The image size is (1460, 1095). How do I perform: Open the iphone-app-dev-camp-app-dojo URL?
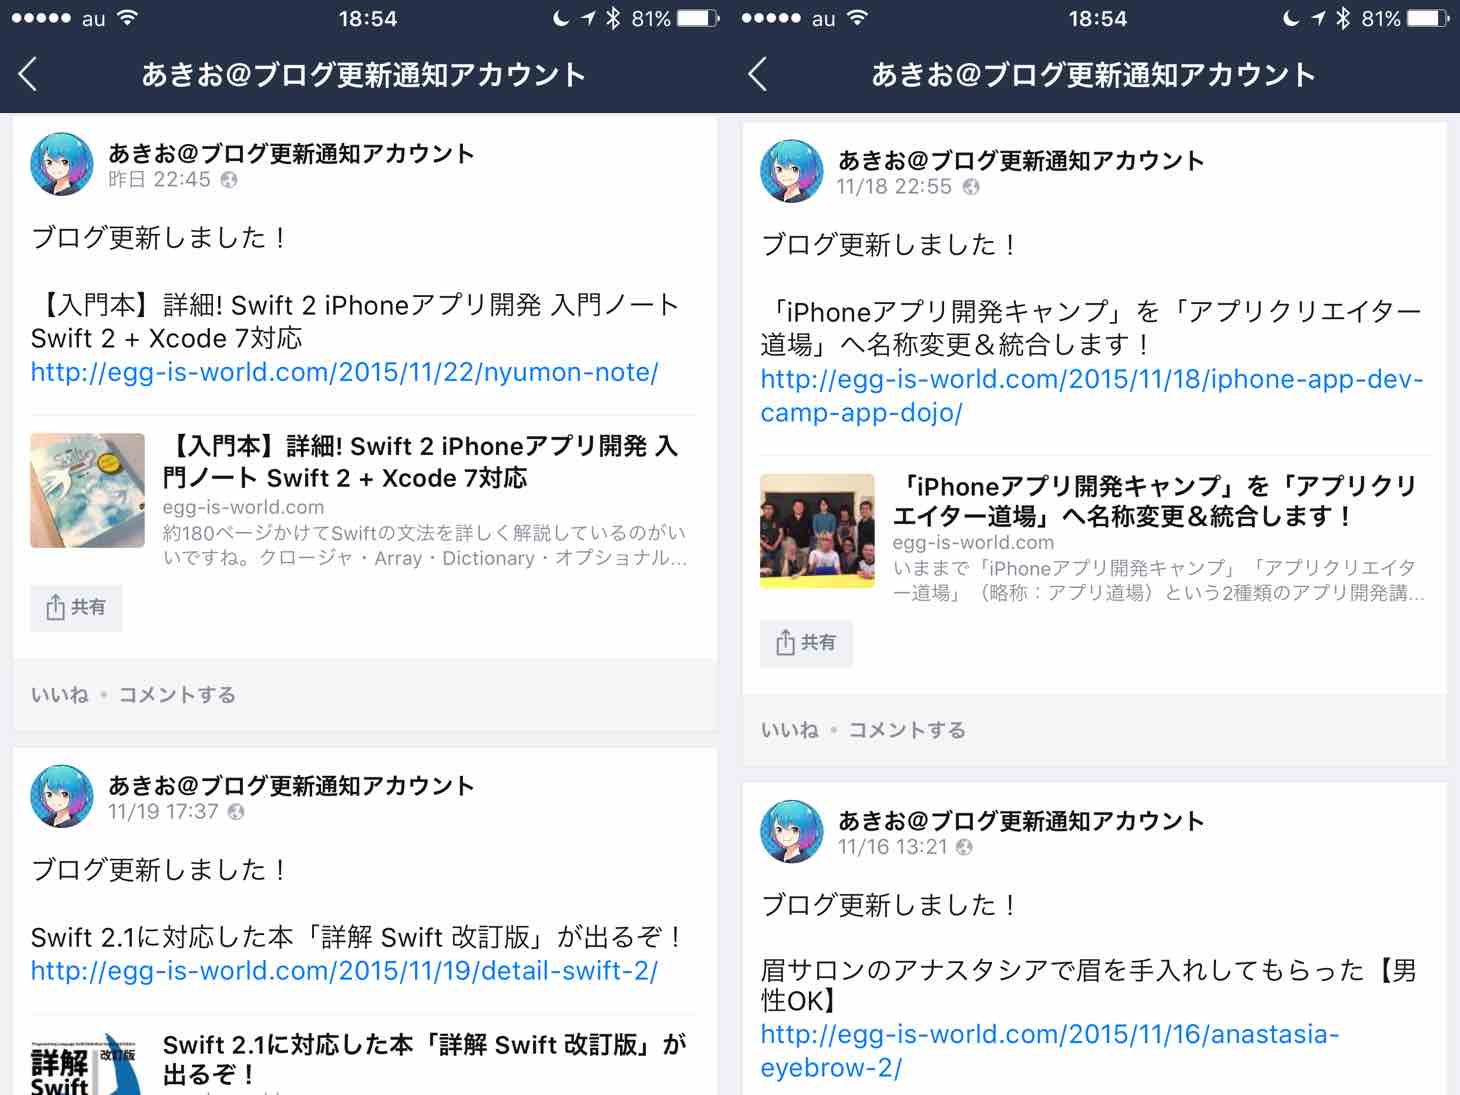point(1092,396)
